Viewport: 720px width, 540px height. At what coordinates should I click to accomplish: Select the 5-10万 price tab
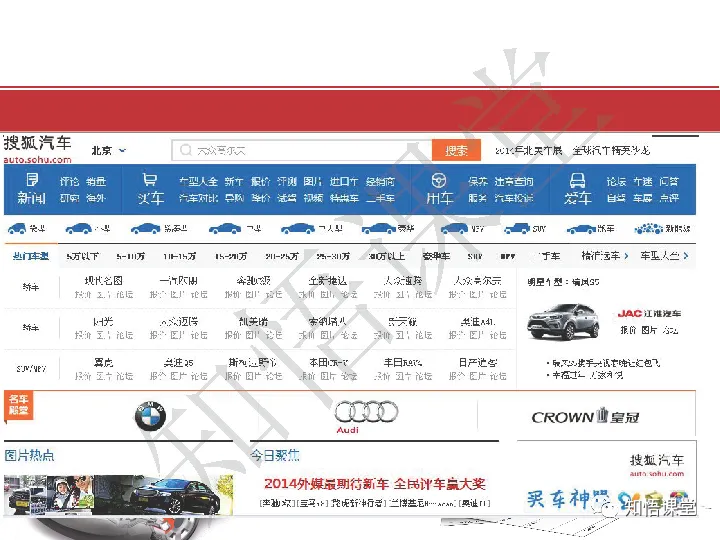130,256
